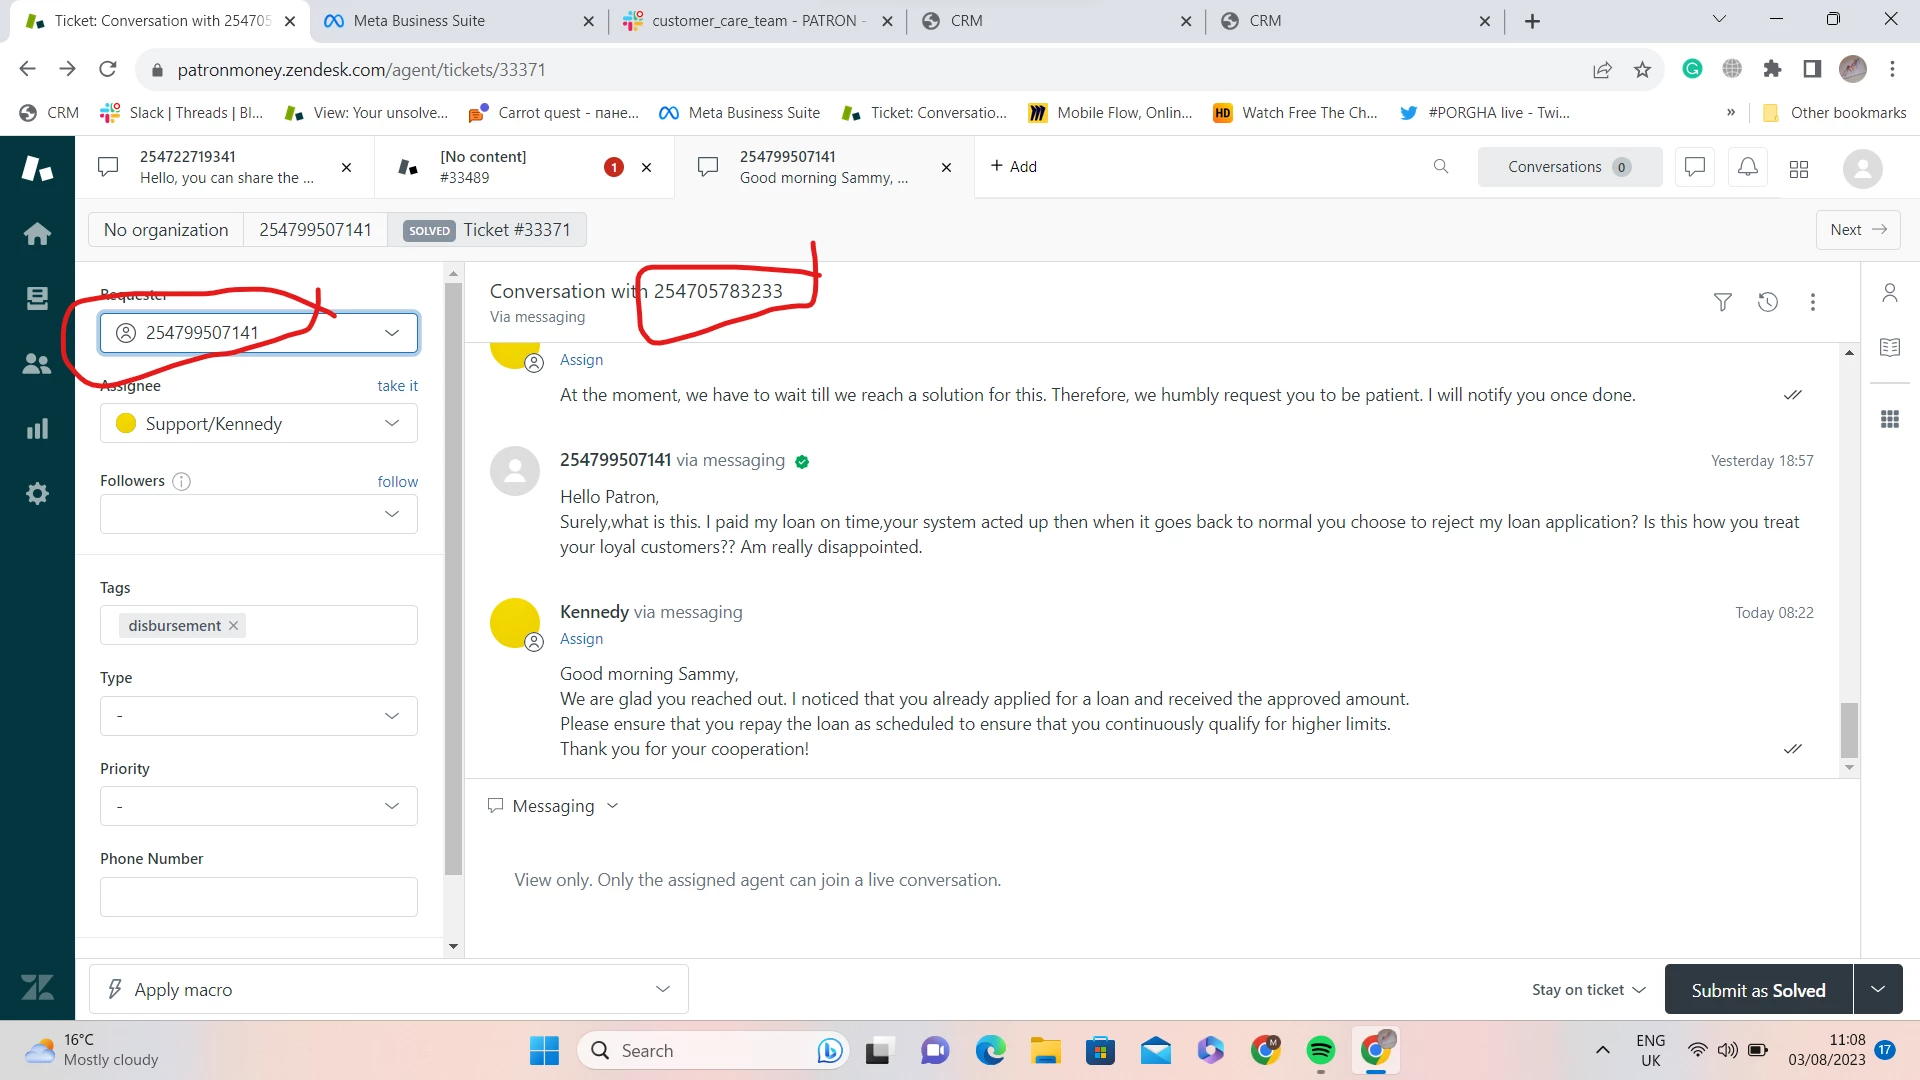
Task: Expand the Assignee Support/Kennedy dropdown
Action: [x=258, y=424]
